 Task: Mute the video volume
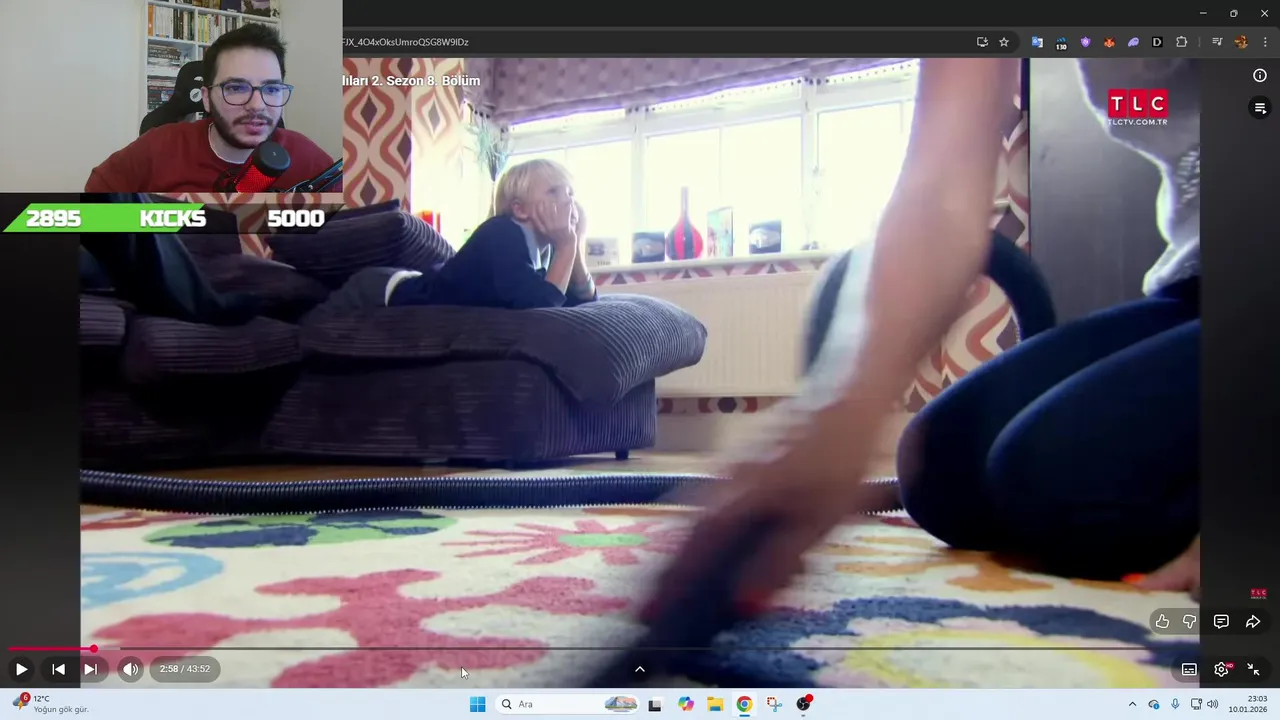pyautogui.click(x=130, y=669)
